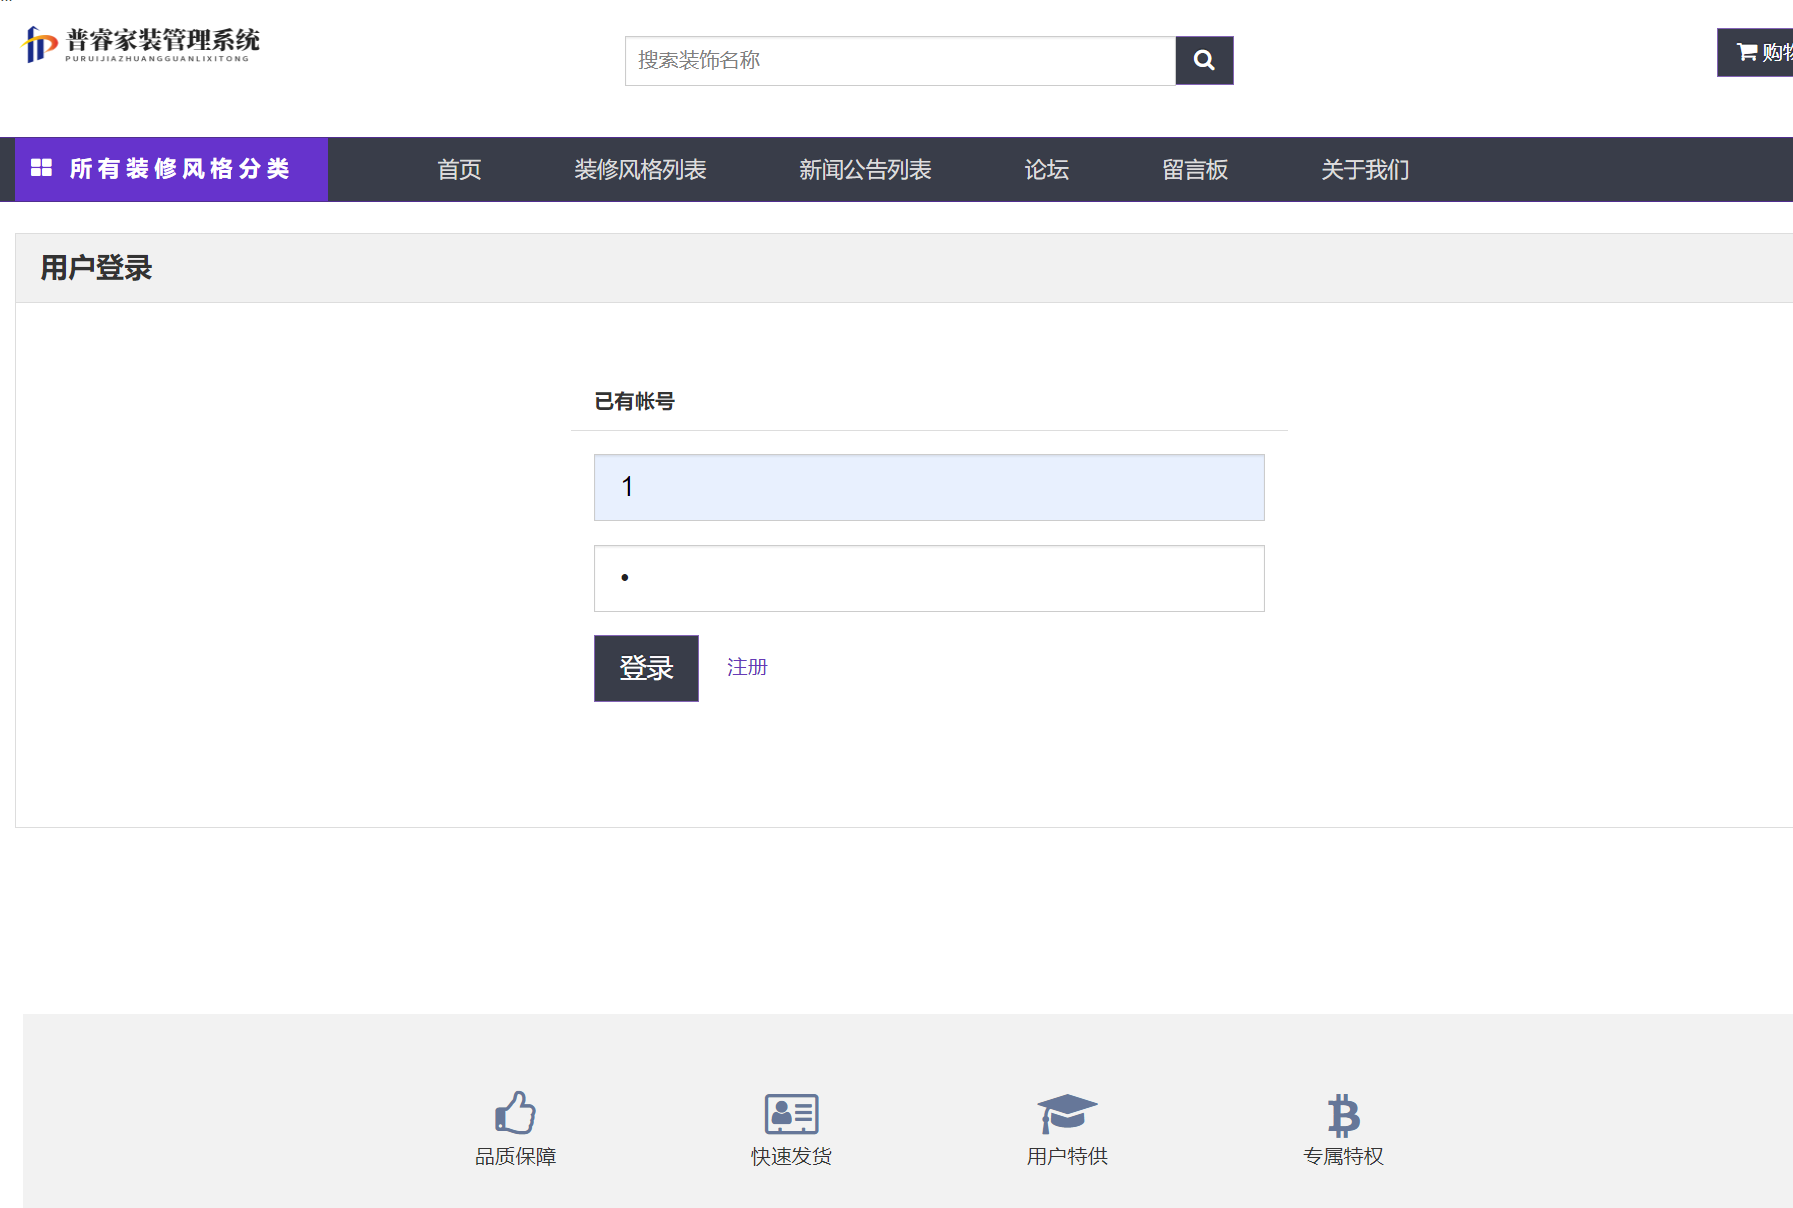Screen dimensions: 1793x1208
Task: Open the shopping cart icon
Action: pos(1747,52)
